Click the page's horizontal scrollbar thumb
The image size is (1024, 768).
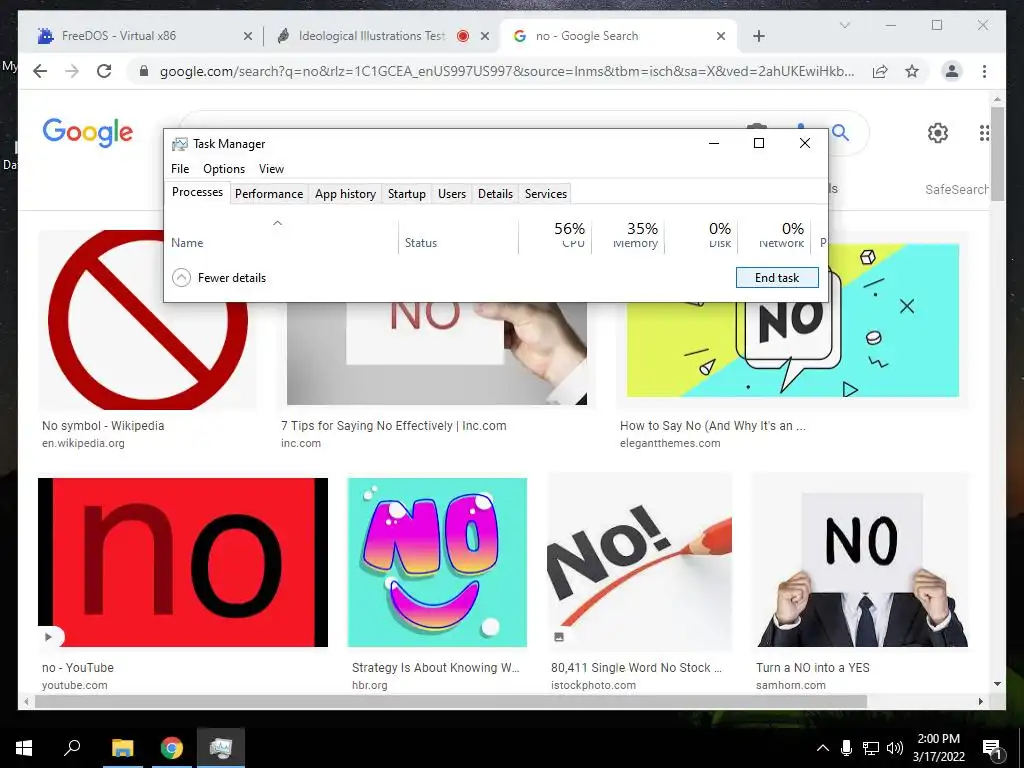451,702
